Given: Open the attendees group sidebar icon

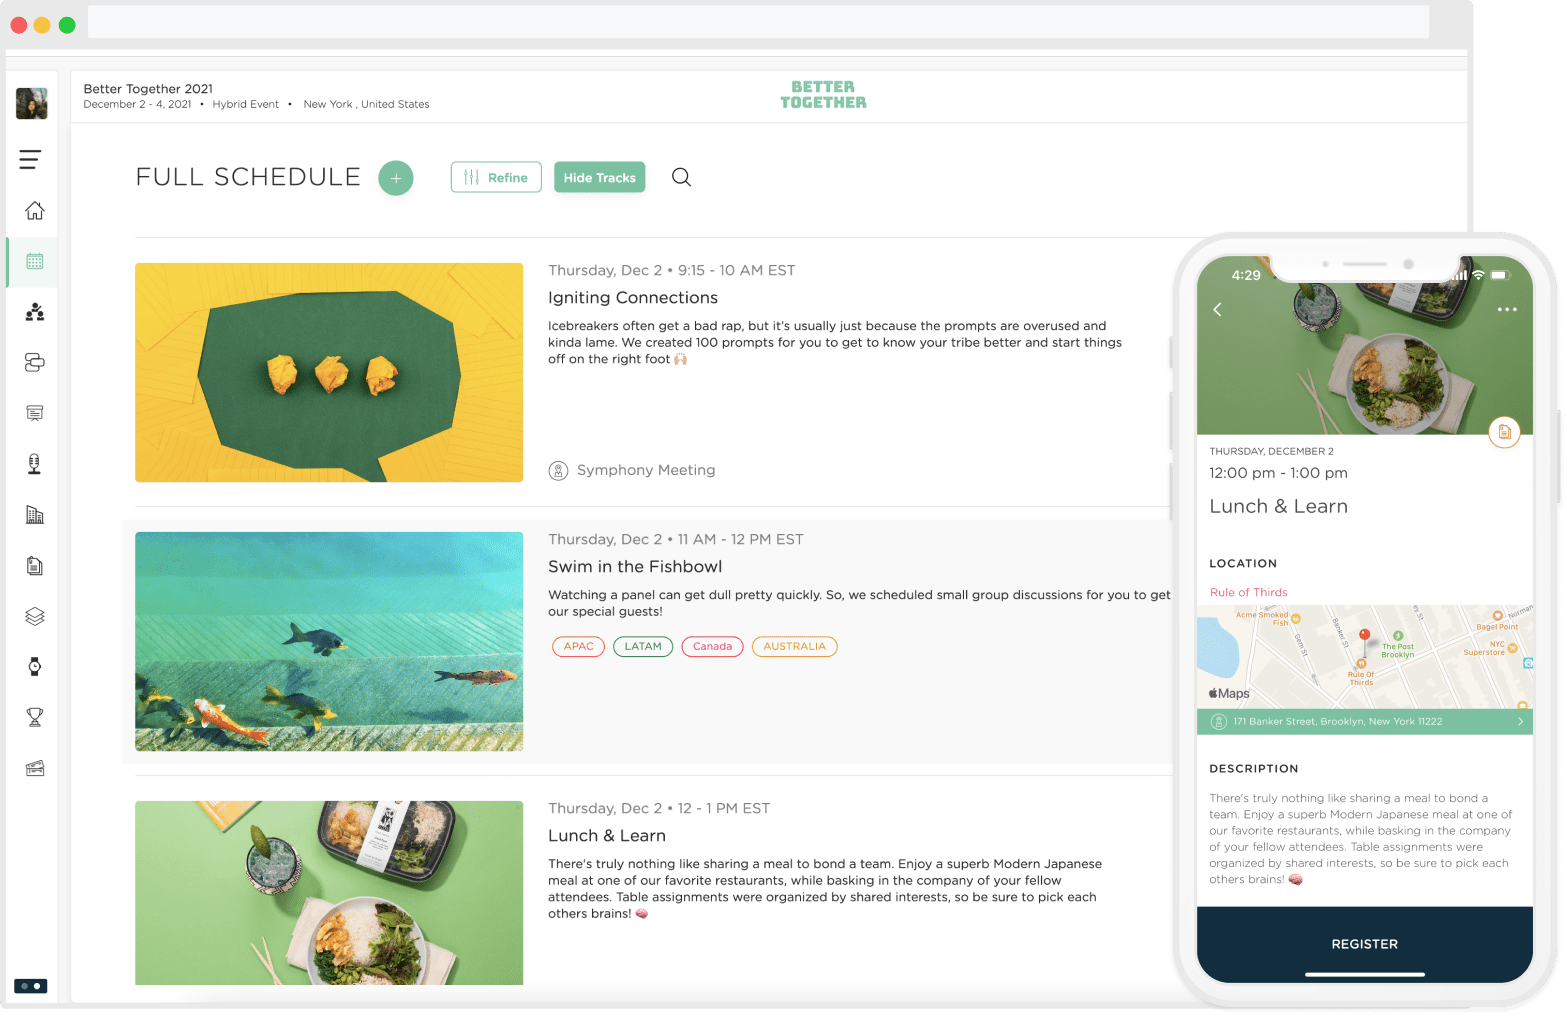Looking at the screenshot, I should tap(35, 312).
